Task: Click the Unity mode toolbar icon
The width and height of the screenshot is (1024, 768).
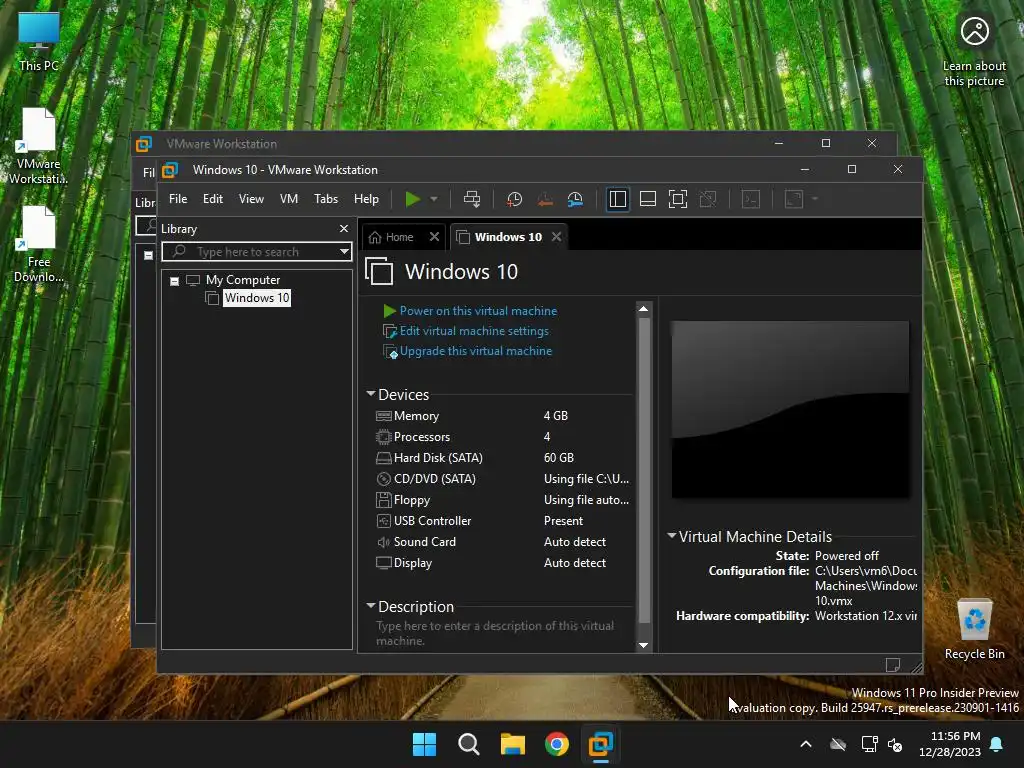Action: pos(708,199)
